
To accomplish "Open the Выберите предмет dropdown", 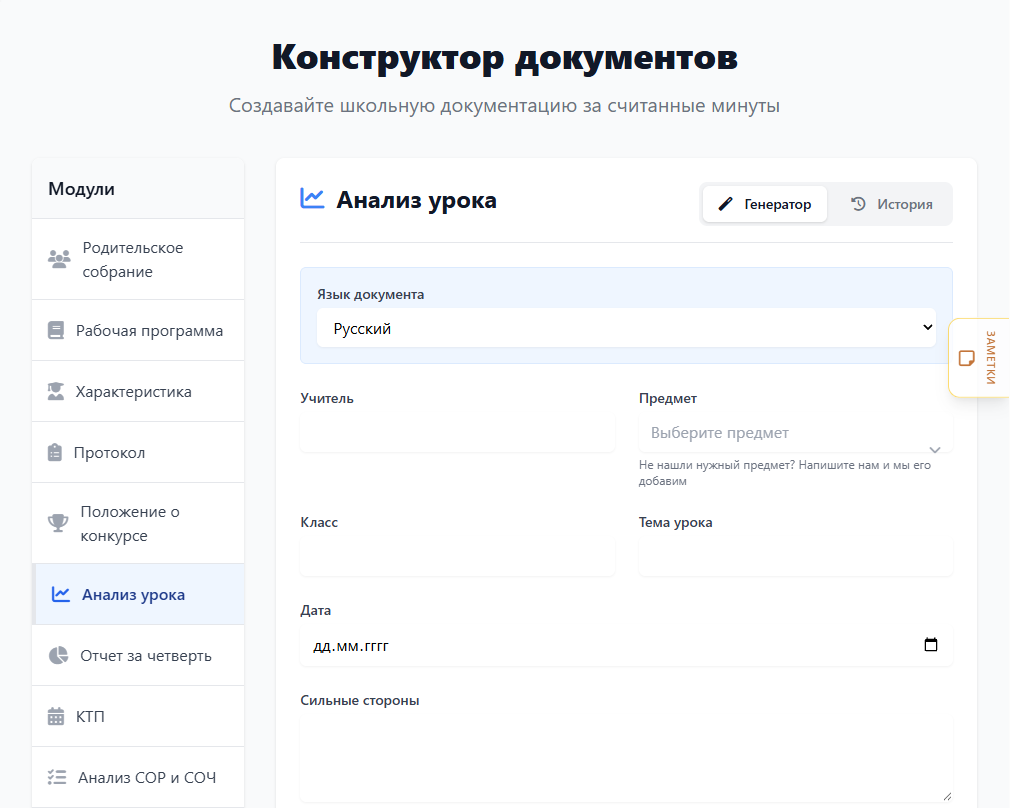I will click(796, 433).
